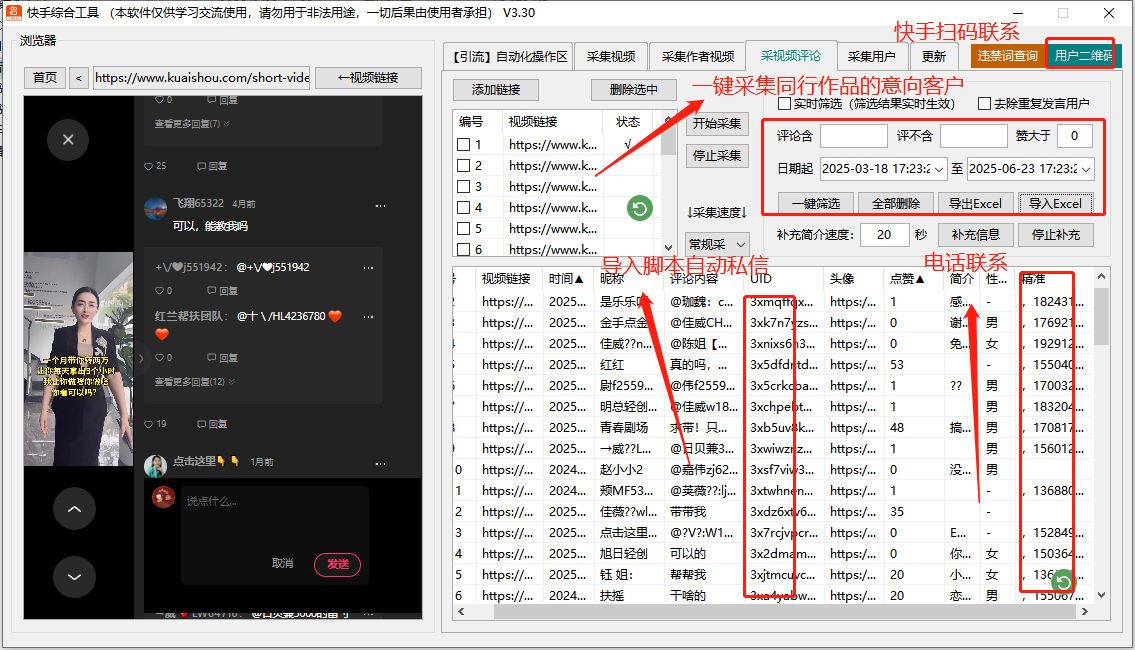The height and width of the screenshot is (650, 1135).
Task: Switch to the 采集用户 tab
Action: [x=874, y=56]
